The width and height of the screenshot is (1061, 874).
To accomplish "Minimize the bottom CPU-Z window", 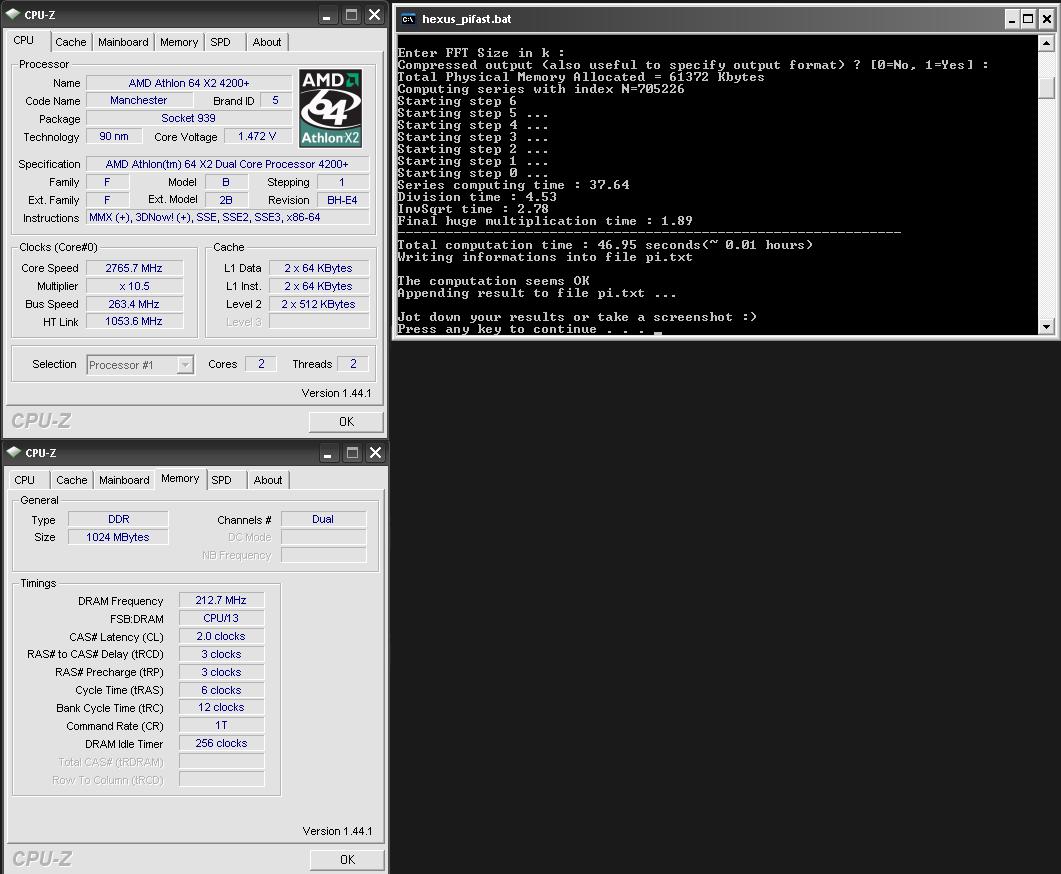I will pos(328,453).
